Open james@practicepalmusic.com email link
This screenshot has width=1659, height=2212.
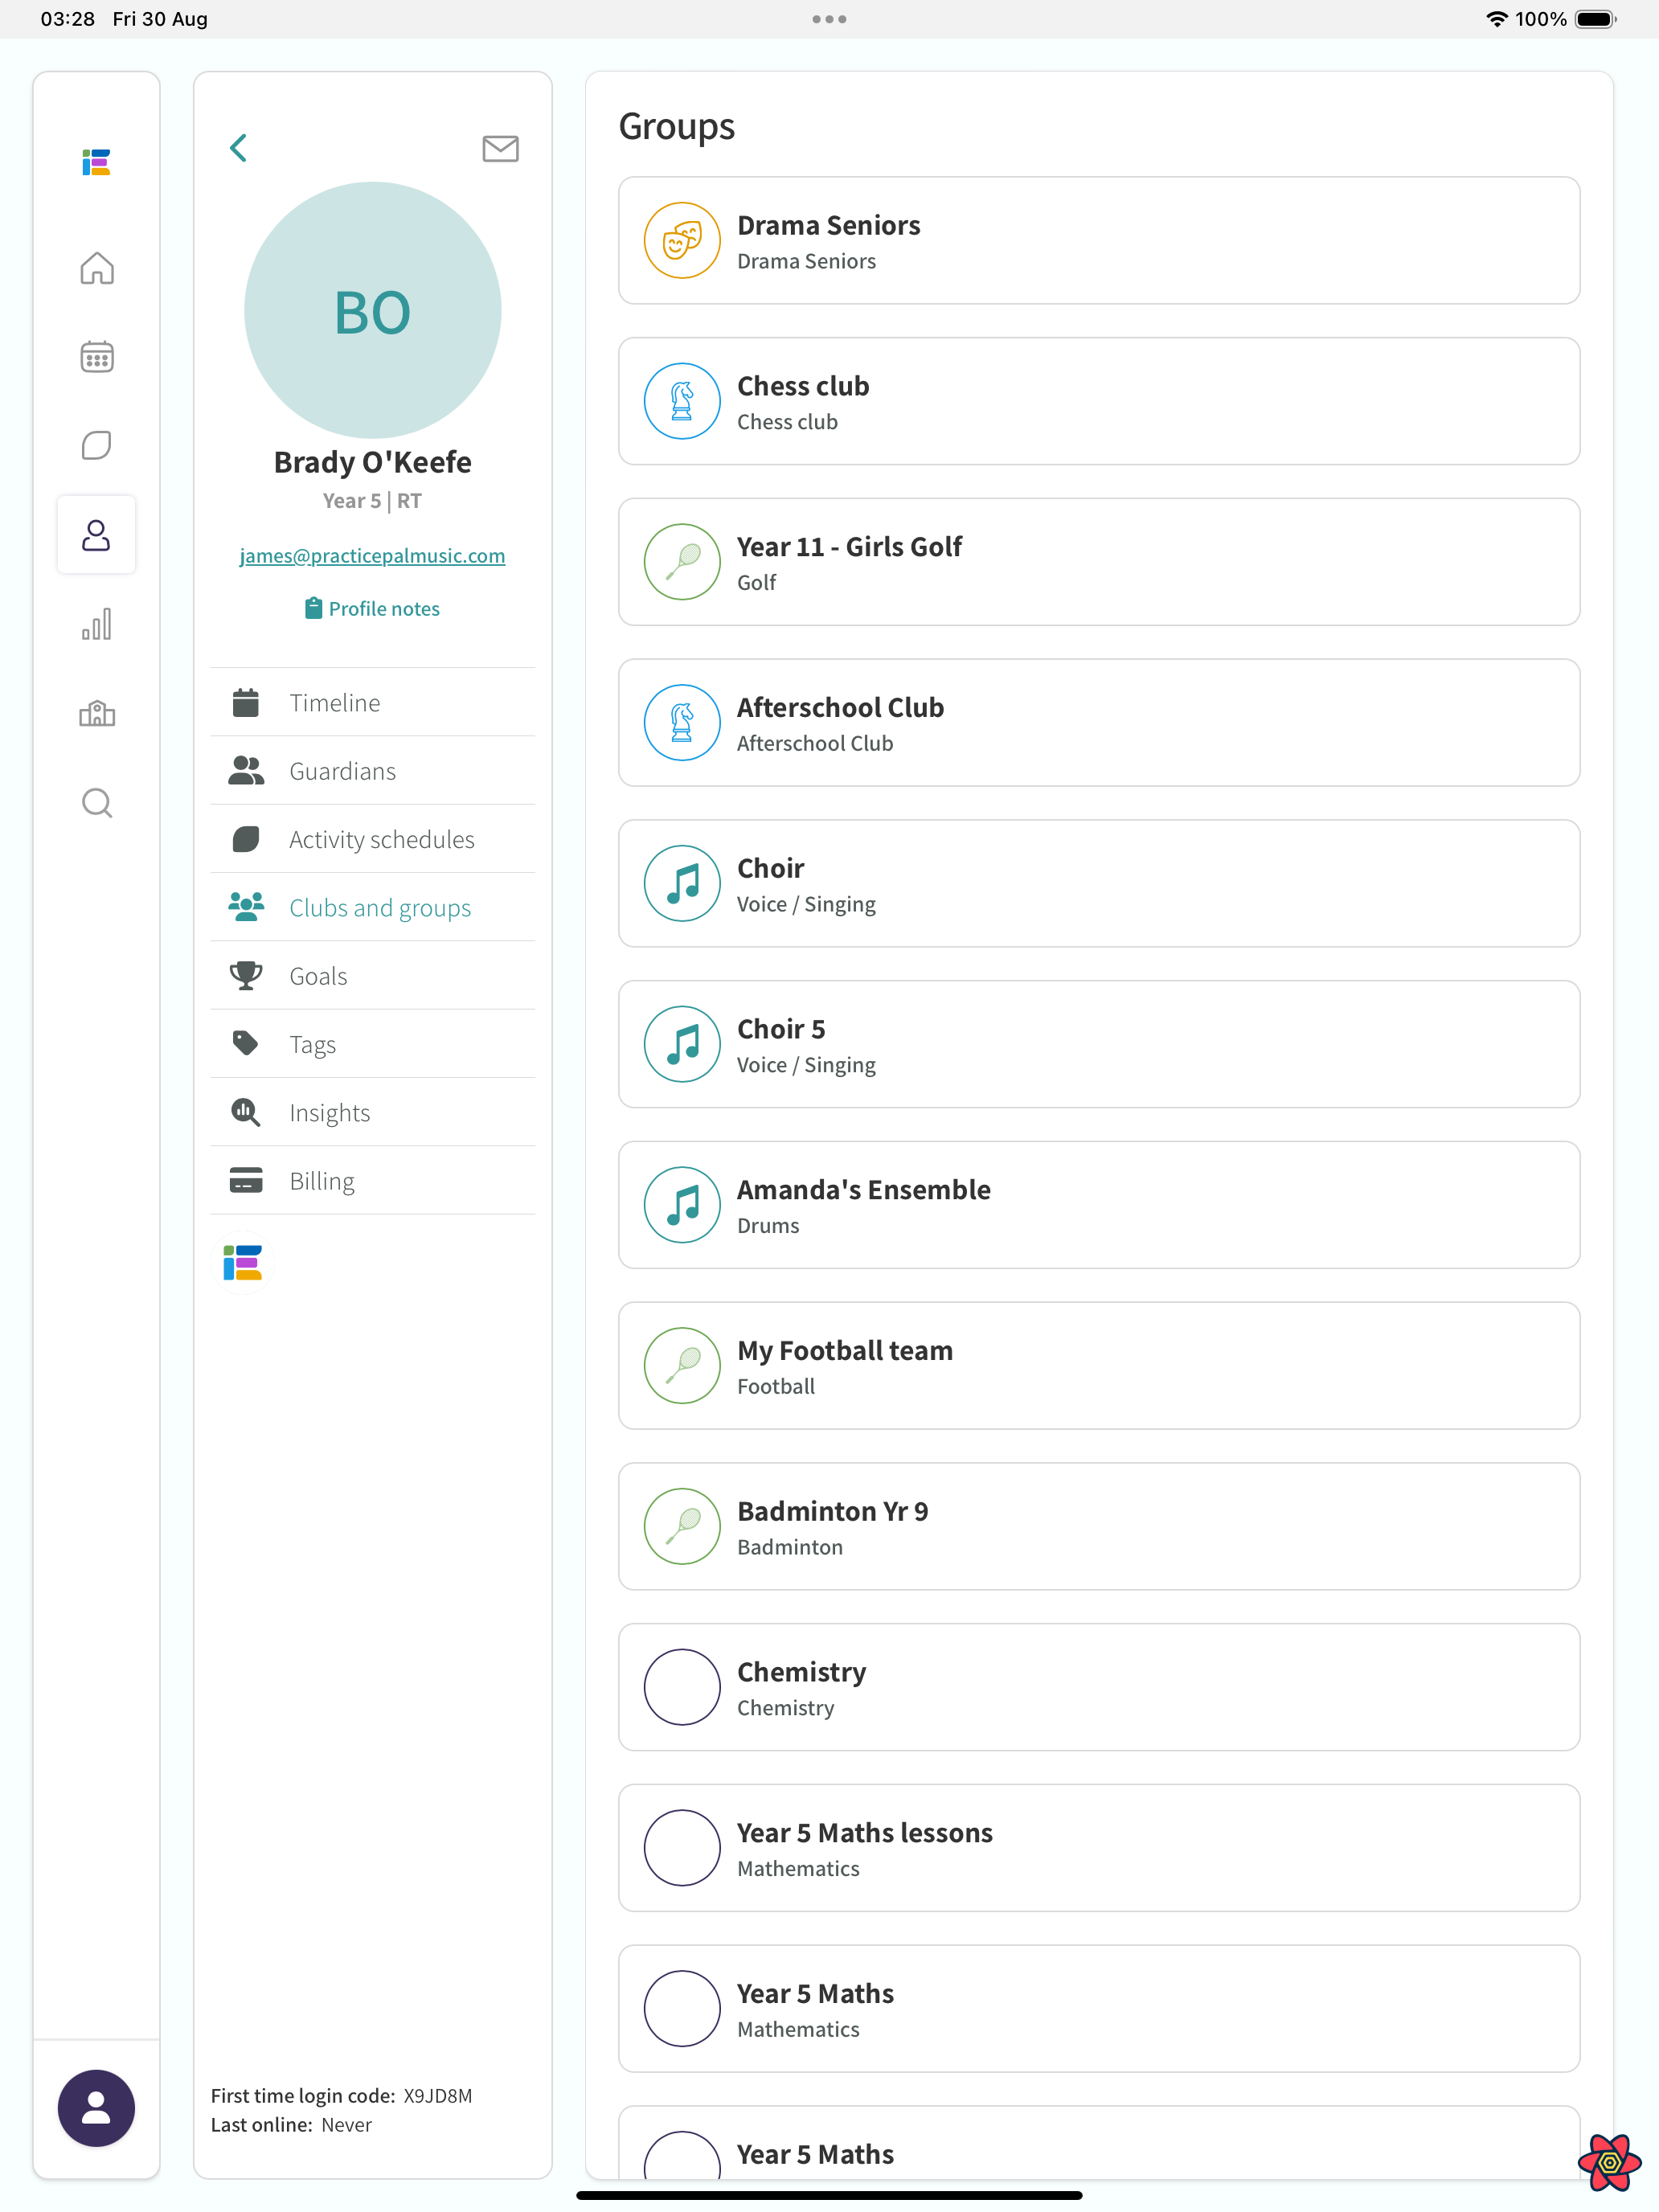coord(373,555)
